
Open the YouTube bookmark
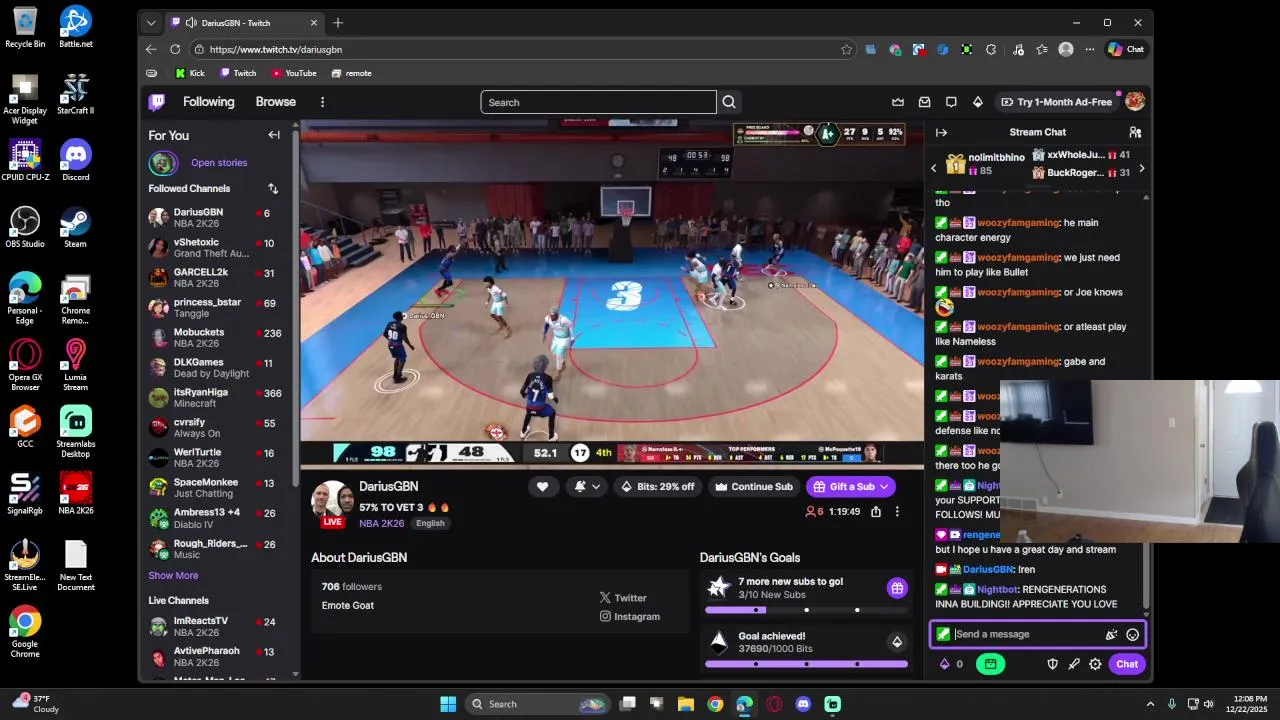pos(294,73)
